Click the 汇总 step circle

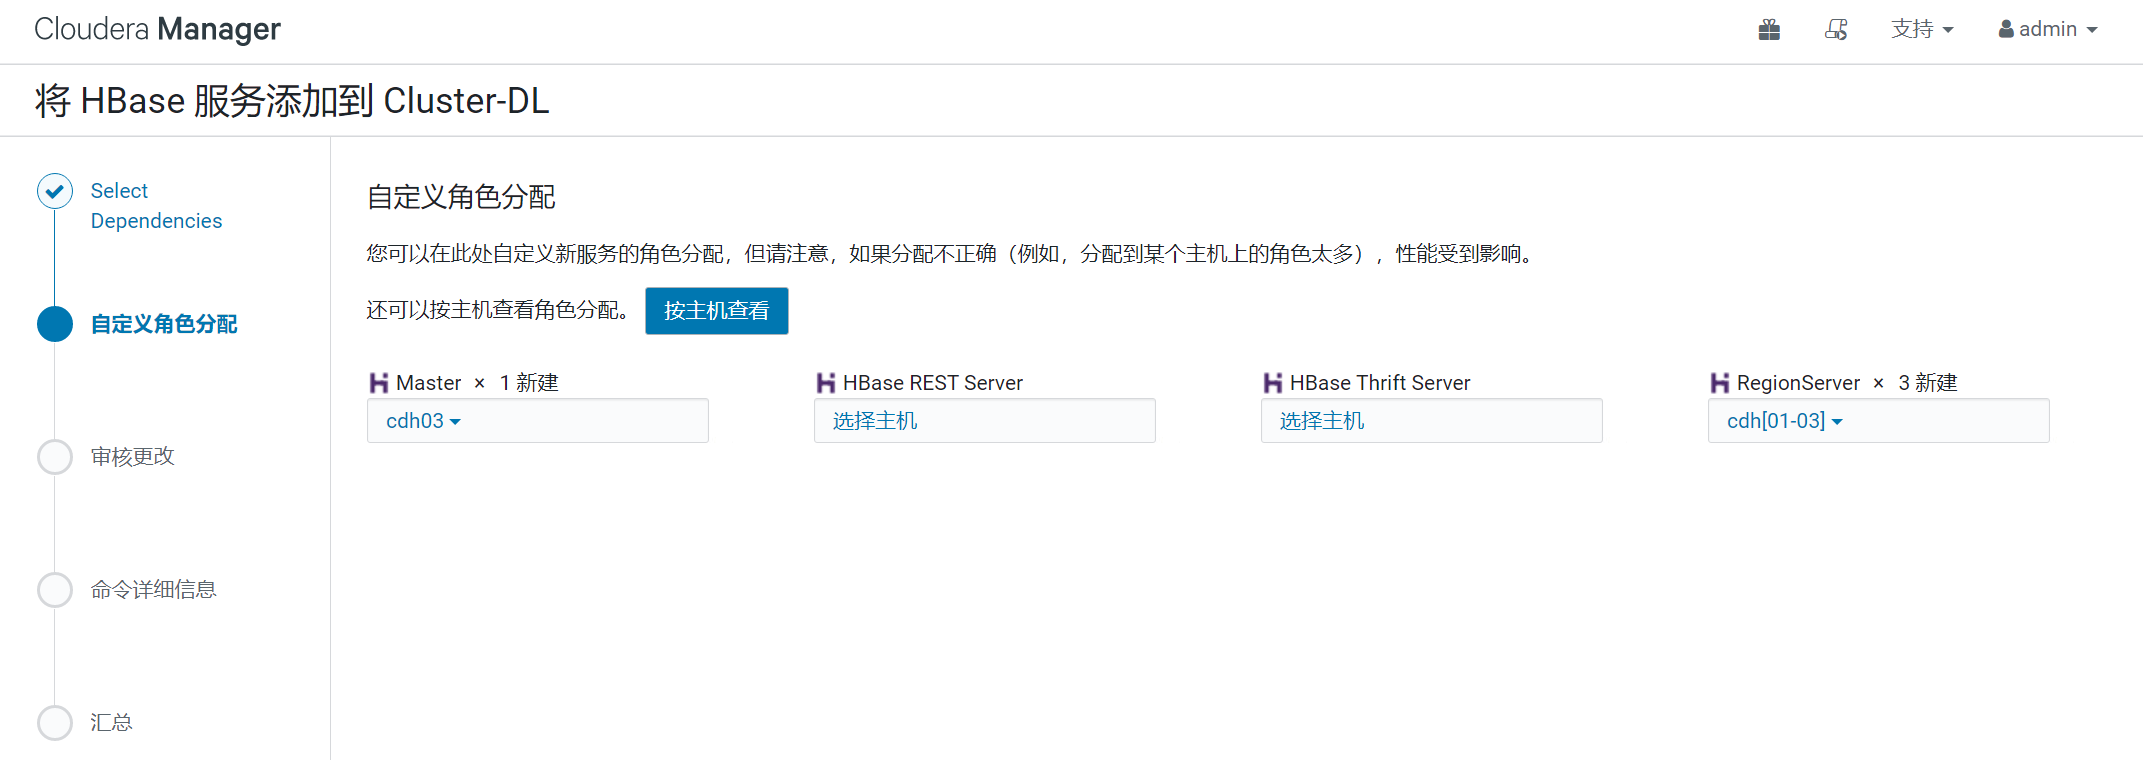point(55,723)
